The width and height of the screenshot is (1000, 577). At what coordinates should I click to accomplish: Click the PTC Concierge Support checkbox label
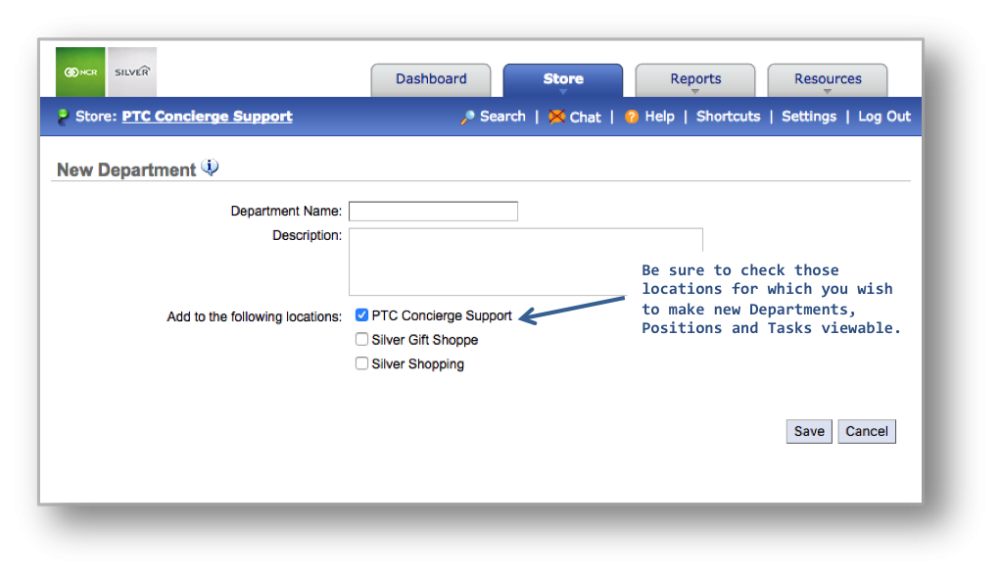coord(441,316)
